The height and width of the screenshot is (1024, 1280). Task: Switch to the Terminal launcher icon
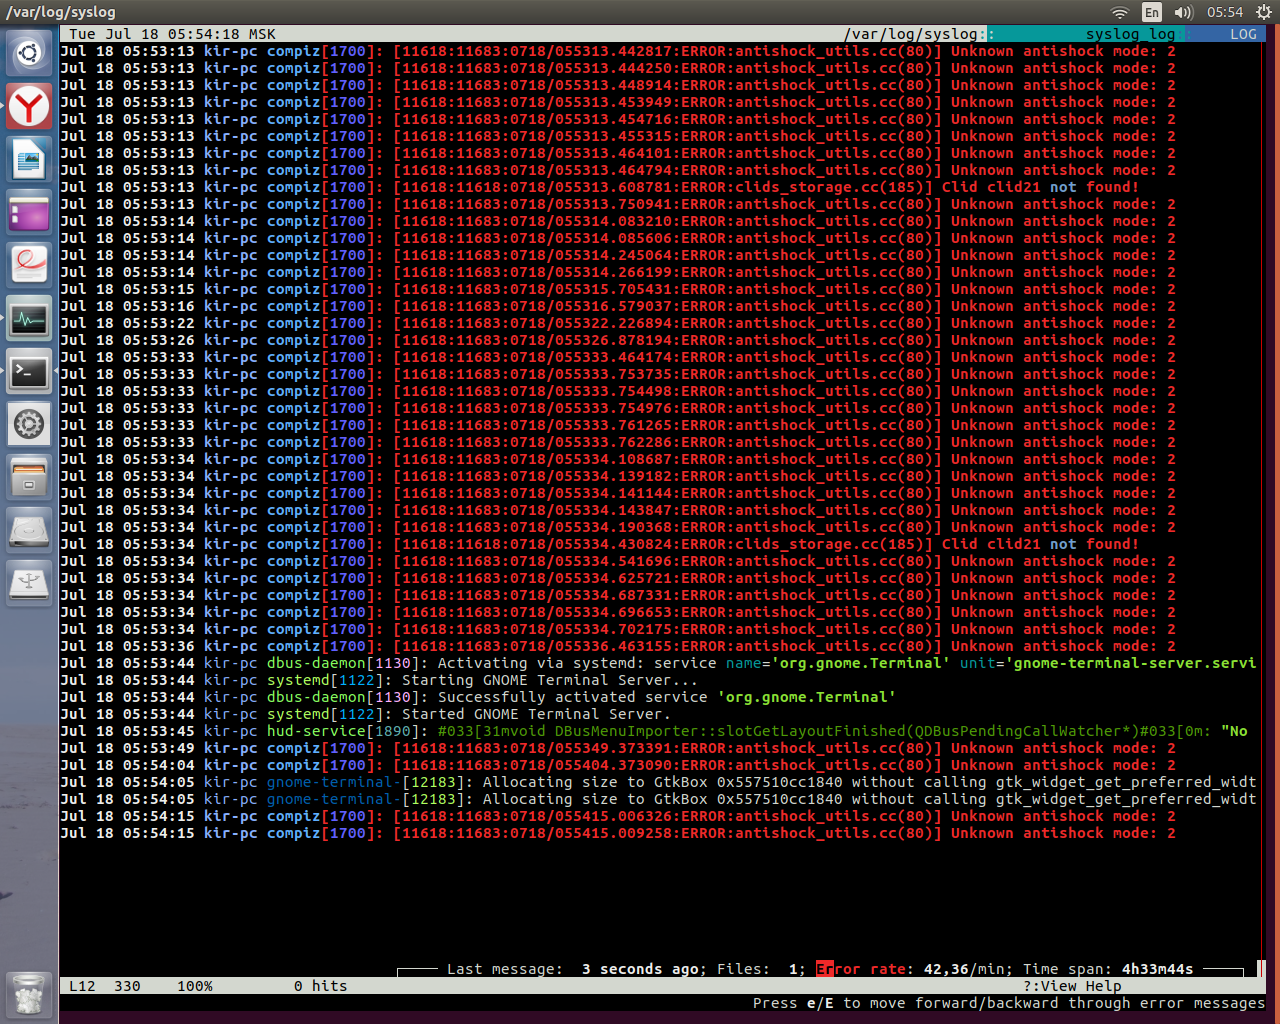click(x=29, y=373)
